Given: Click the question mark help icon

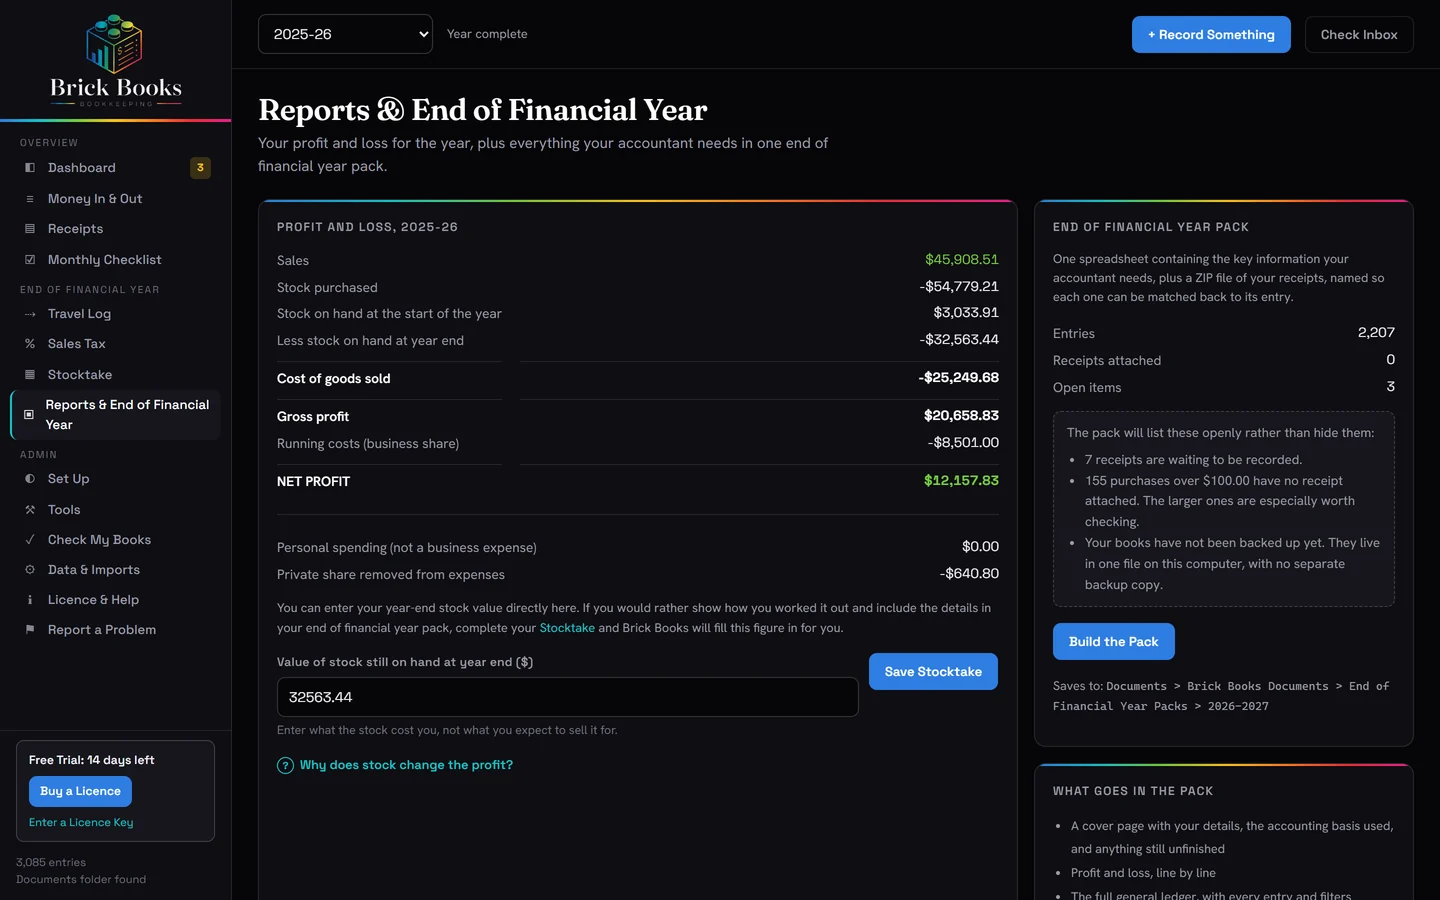Looking at the screenshot, I should (x=285, y=765).
